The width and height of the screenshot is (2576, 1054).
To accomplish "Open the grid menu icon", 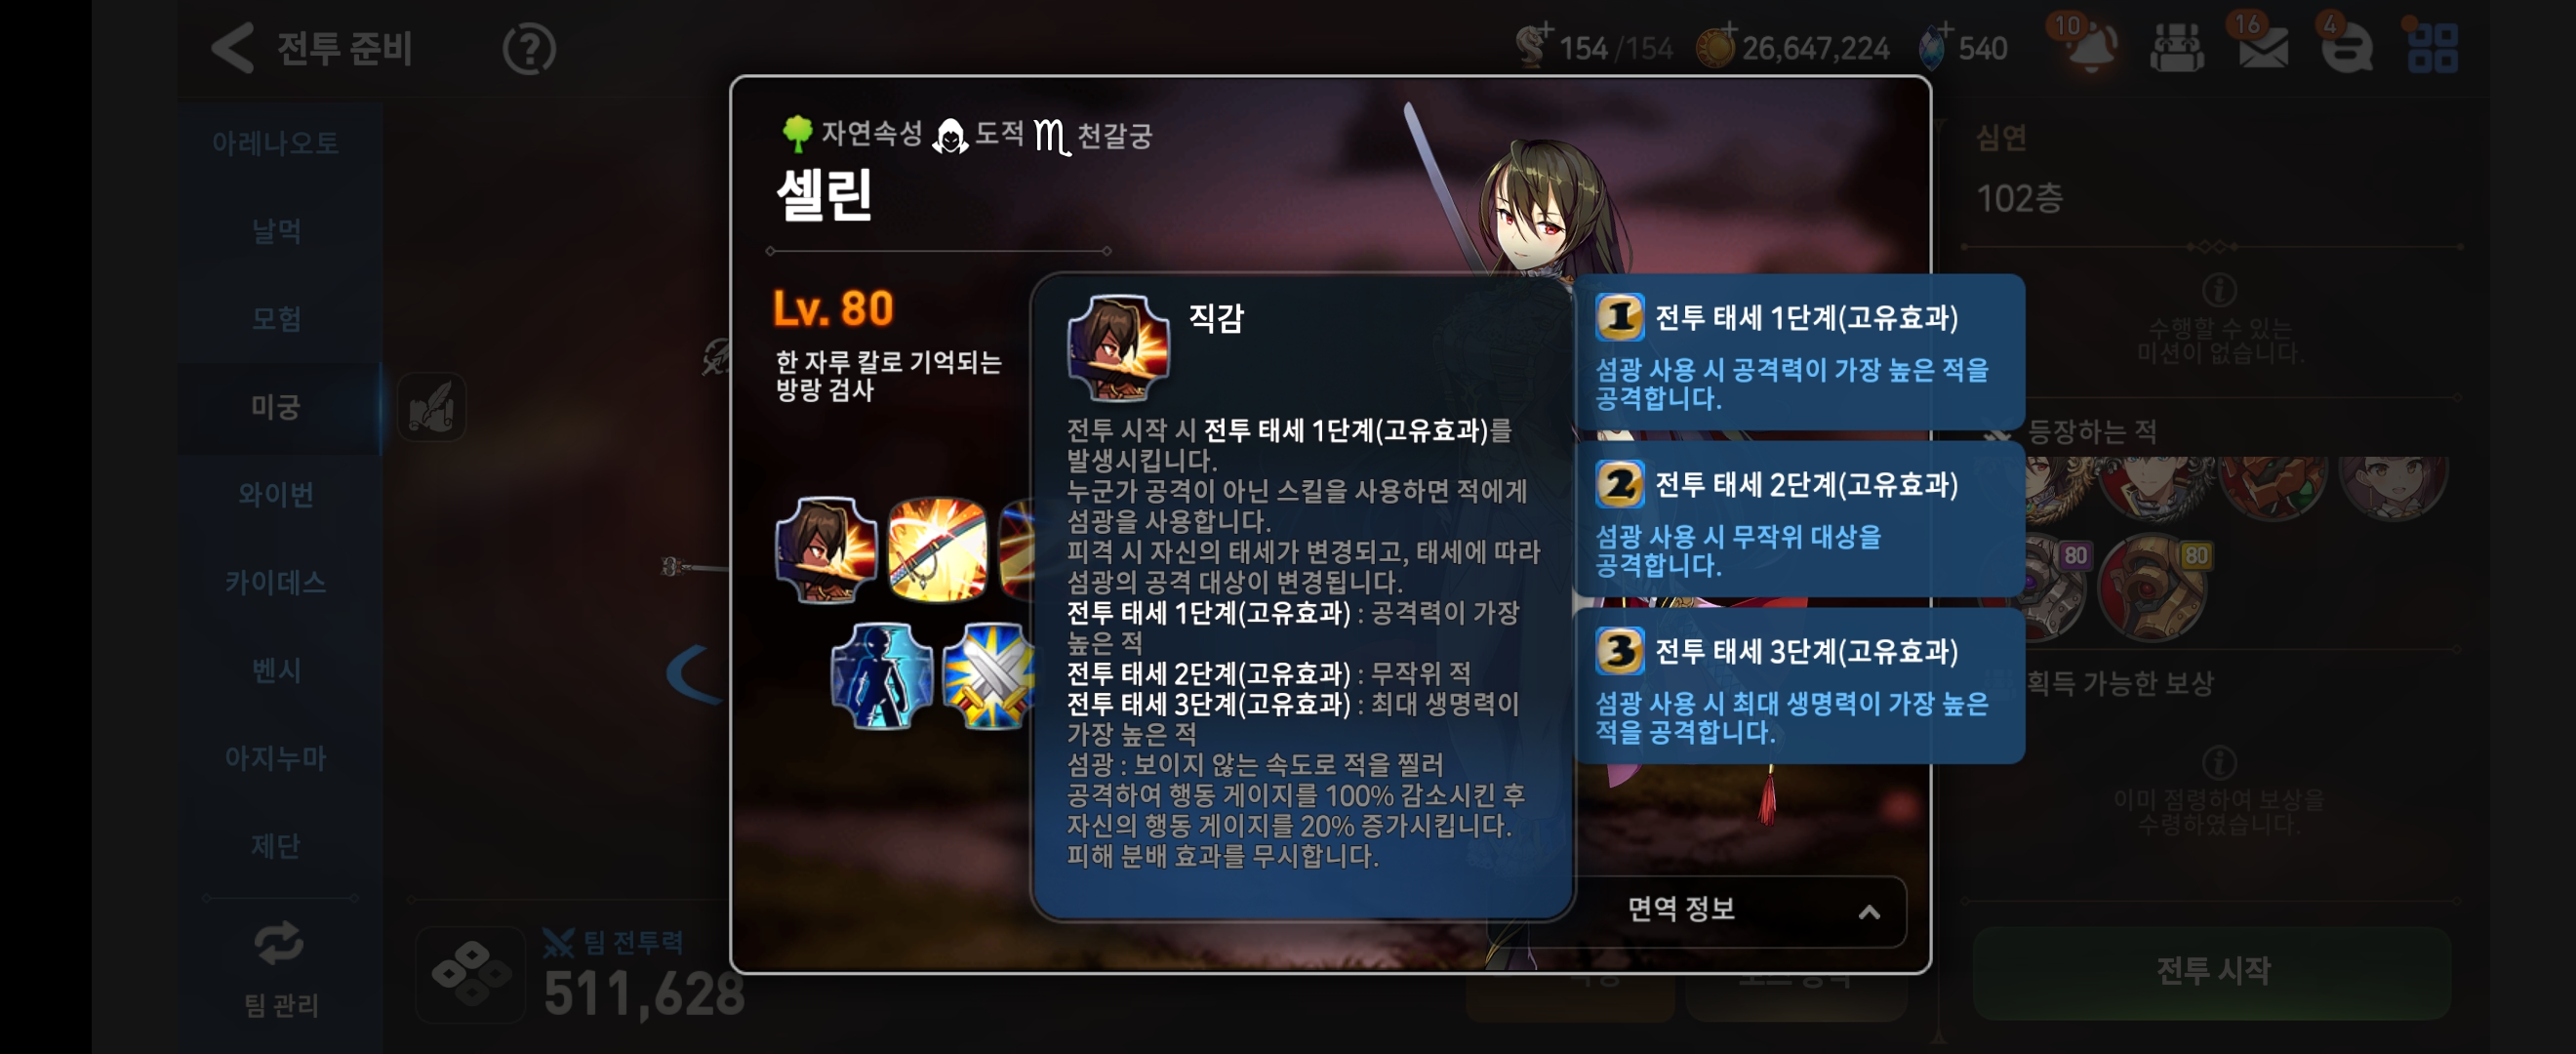I will (x=2433, y=48).
